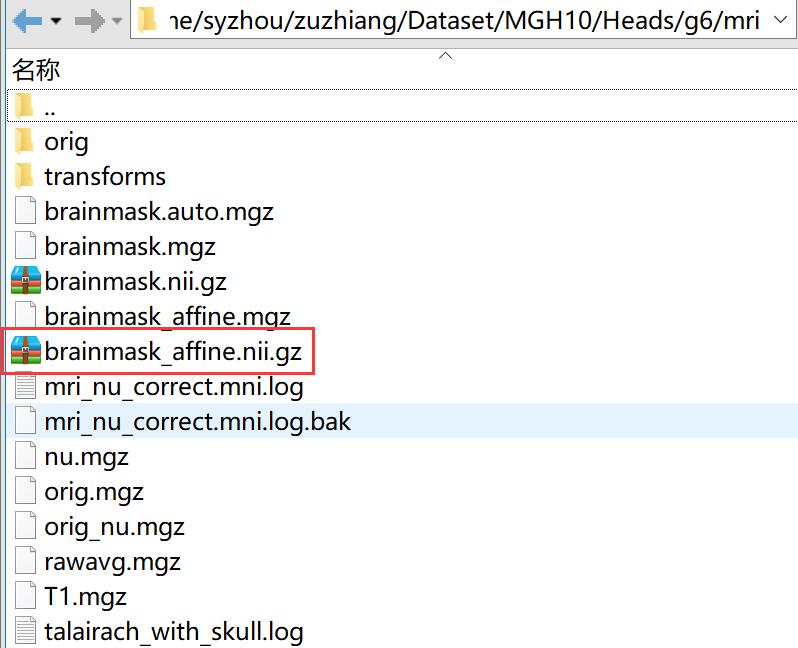Image resolution: width=798 pixels, height=648 pixels.
Task: Select rawavg.mgz file
Action: click(112, 562)
